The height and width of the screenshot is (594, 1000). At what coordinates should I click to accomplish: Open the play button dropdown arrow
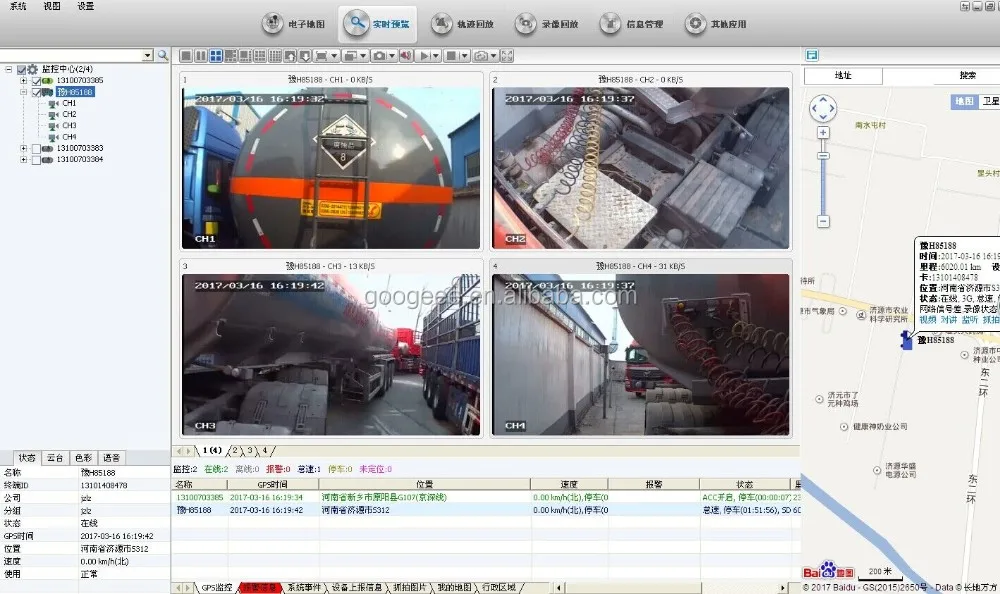[x=436, y=56]
